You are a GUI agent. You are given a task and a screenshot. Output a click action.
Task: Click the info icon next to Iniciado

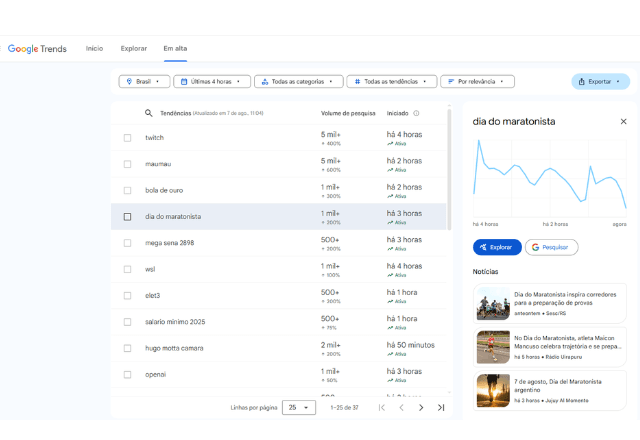[416, 113]
